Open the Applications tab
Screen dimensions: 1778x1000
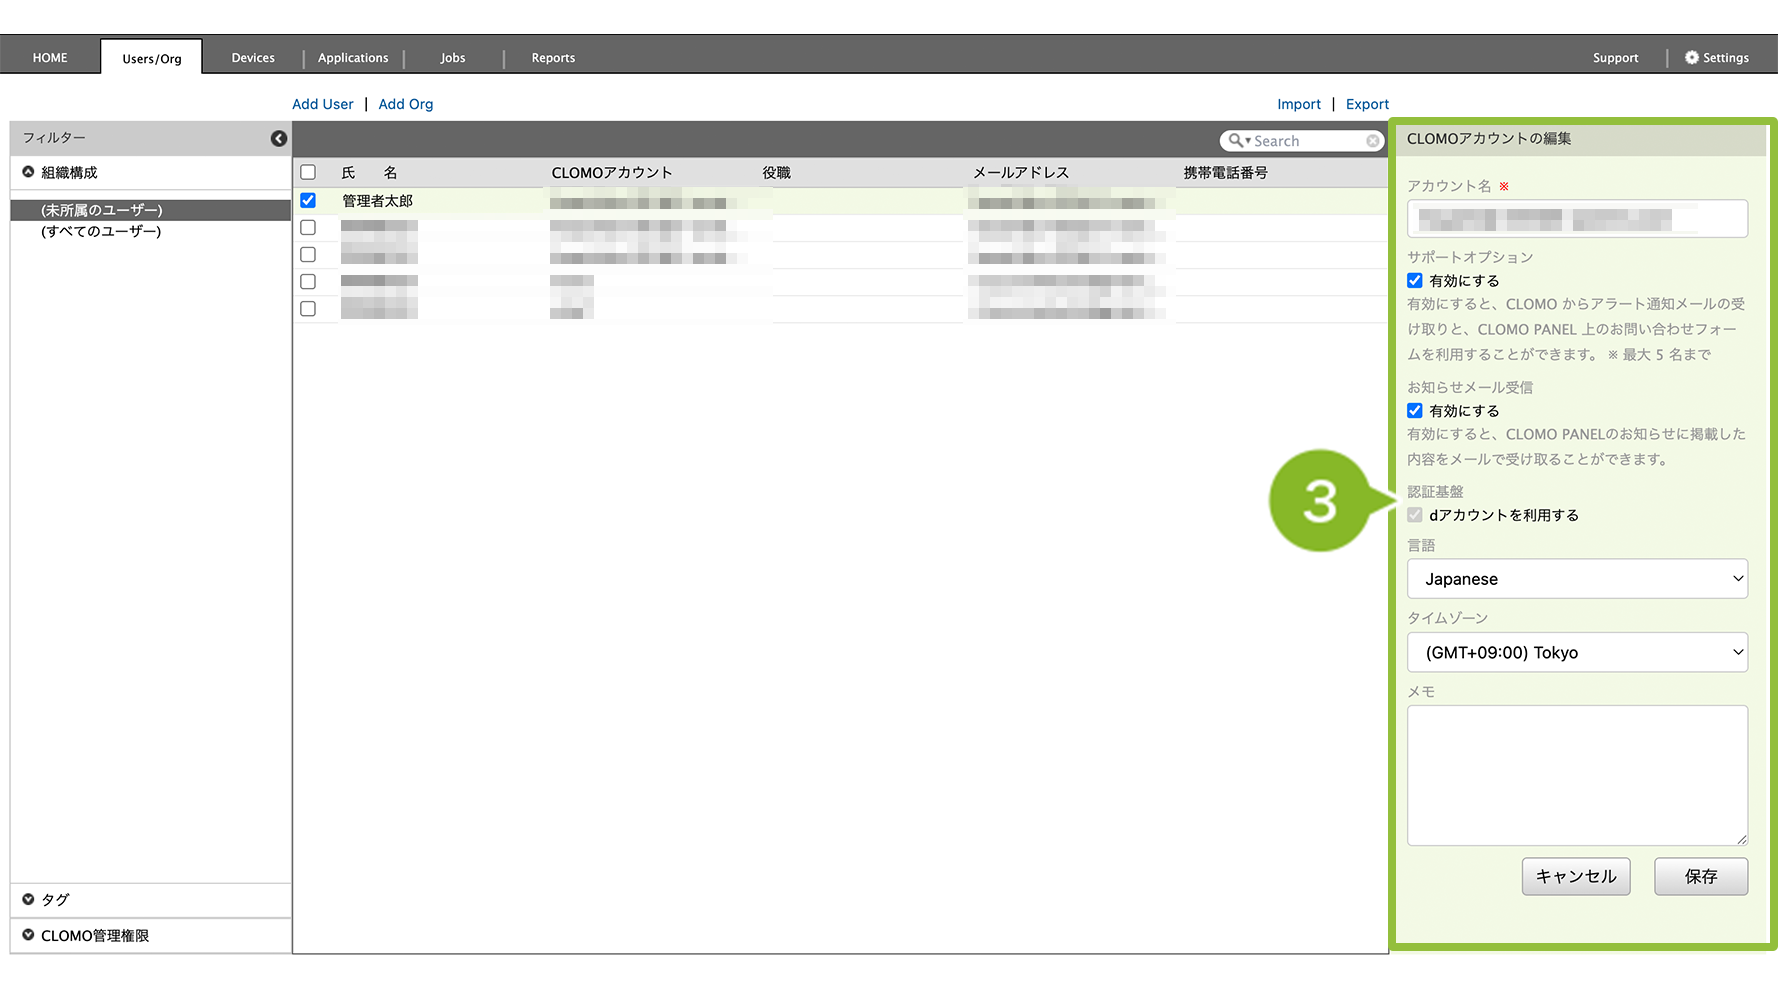click(353, 58)
